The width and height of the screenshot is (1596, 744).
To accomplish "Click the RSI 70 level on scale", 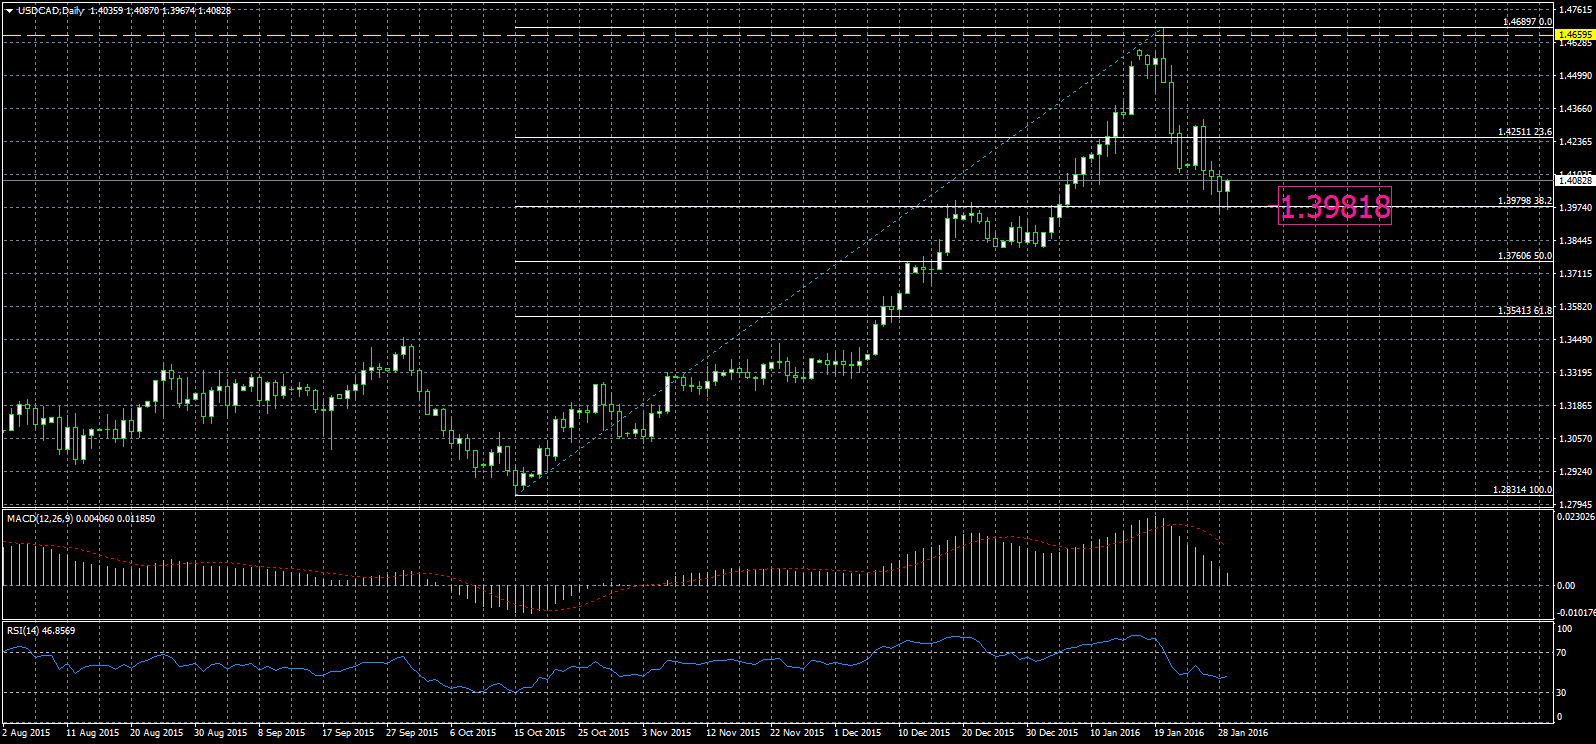I will point(1564,654).
